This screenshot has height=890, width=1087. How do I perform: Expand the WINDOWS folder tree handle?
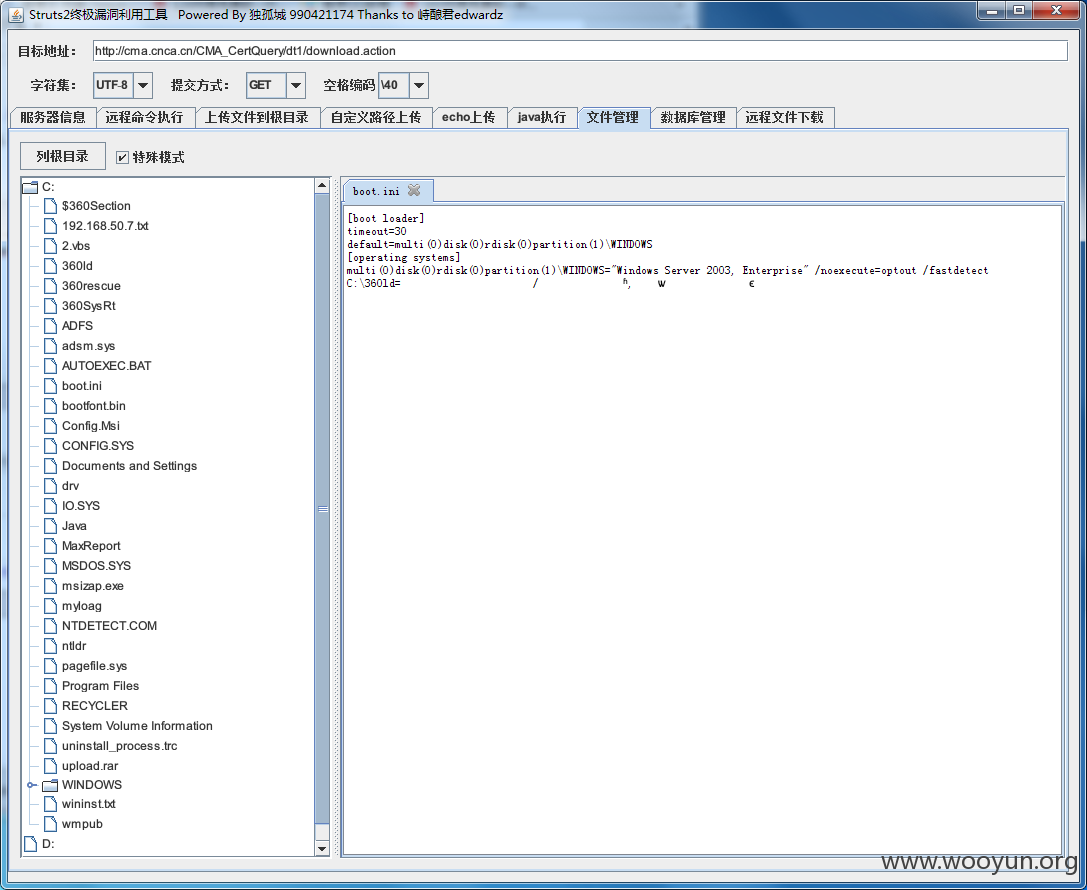coord(31,785)
